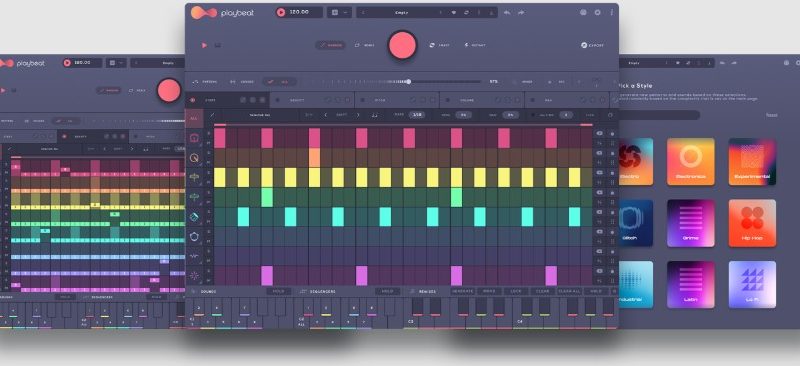Toggle the All checkmark pill in randomize bar
The height and width of the screenshot is (366, 800).
tap(279, 82)
